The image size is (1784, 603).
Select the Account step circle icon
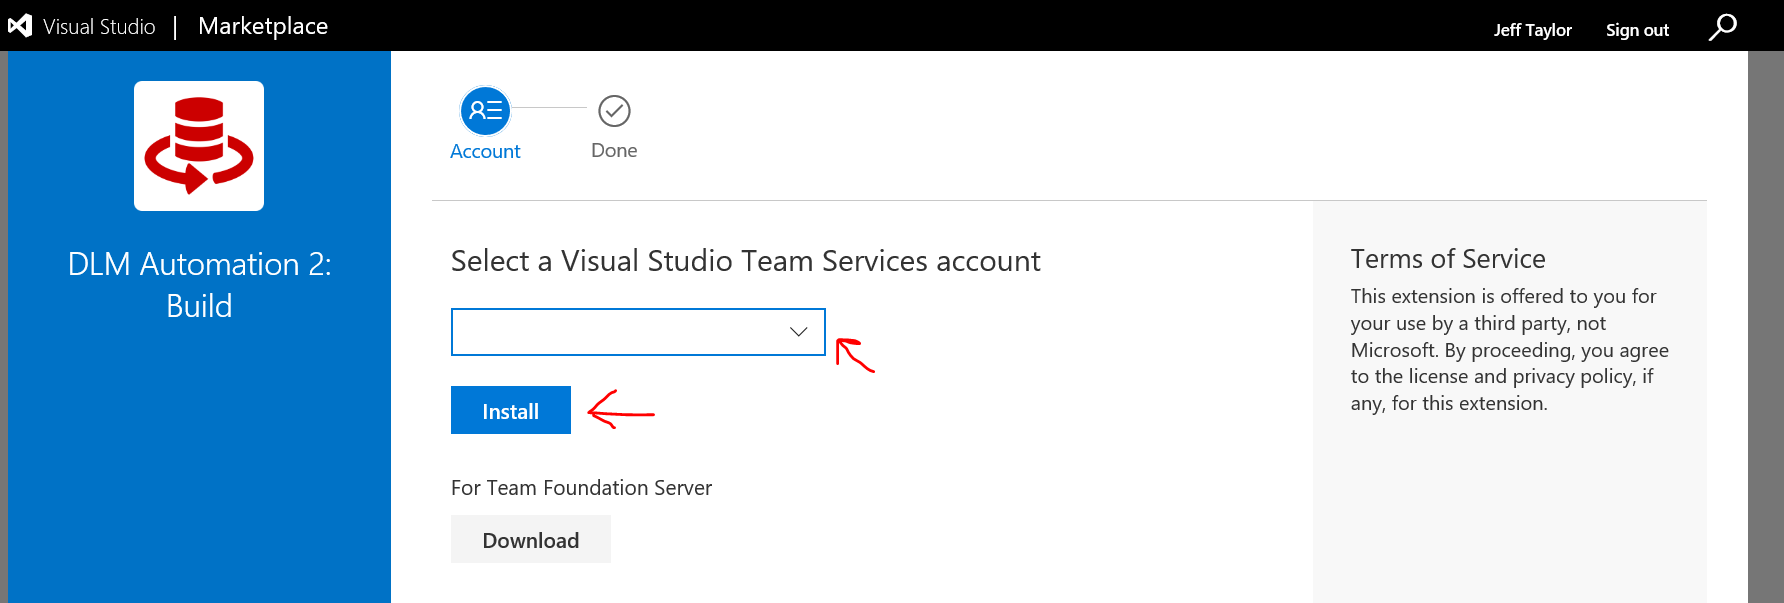tap(485, 110)
